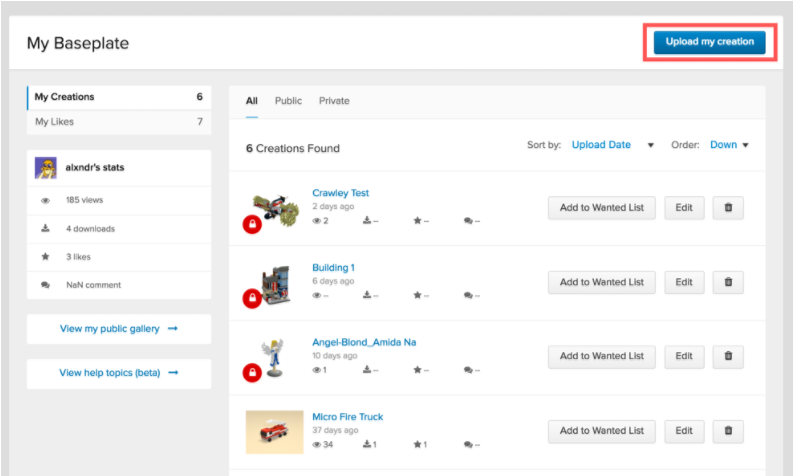Open My Likes in the sidebar
794x476 pixels.
[118, 122]
